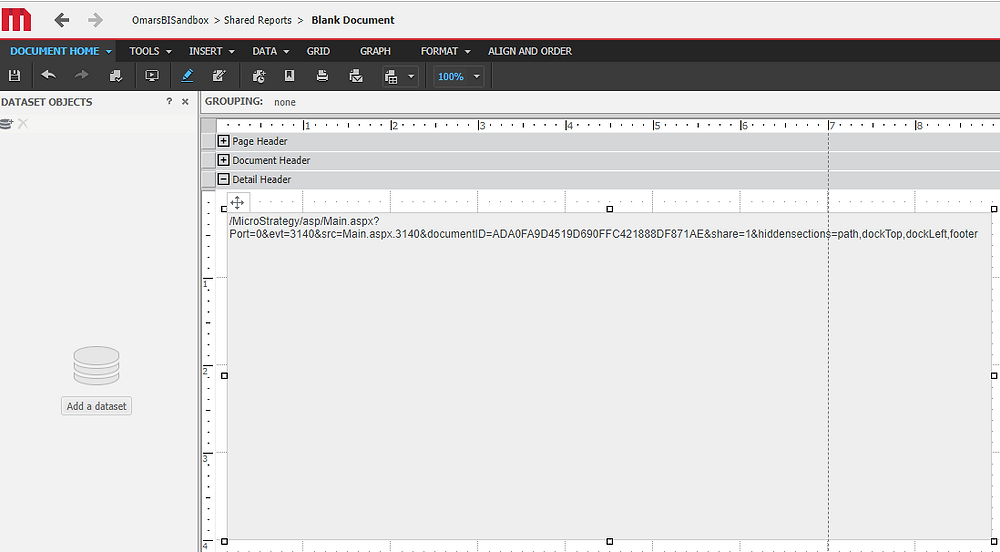Click the apply changes icon with checkmark

point(116,76)
